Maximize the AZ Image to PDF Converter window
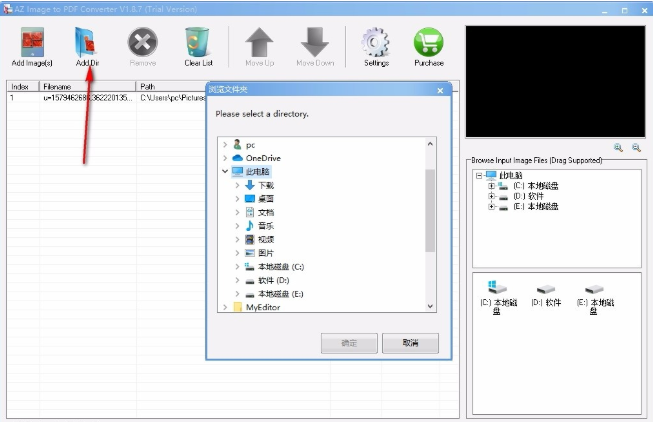The image size is (653, 422). tap(624, 10)
